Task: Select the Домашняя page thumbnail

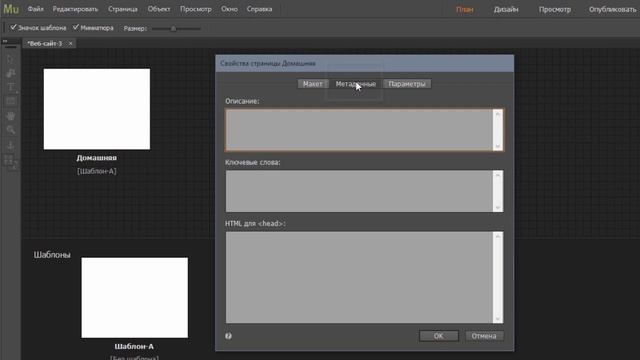Action: click(97, 109)
